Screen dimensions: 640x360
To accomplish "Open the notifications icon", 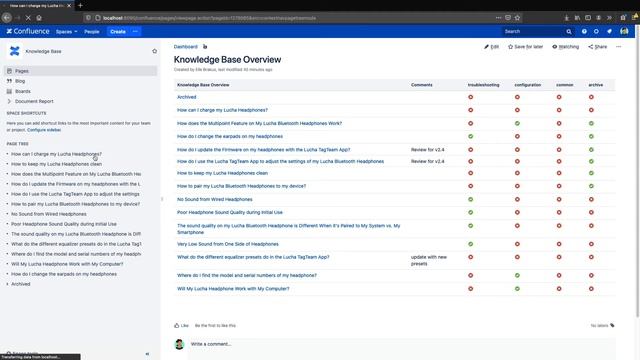I will [x=609, y=31].
